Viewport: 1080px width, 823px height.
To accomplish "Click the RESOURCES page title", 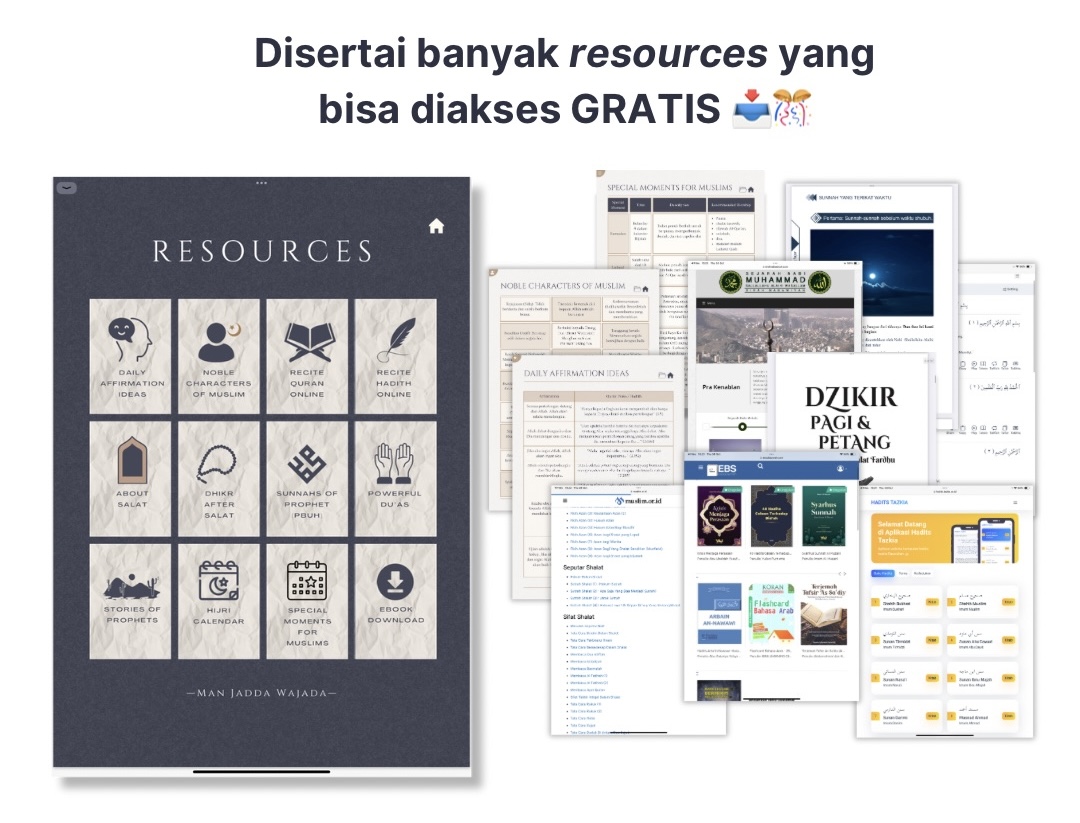I will point(262,251).
